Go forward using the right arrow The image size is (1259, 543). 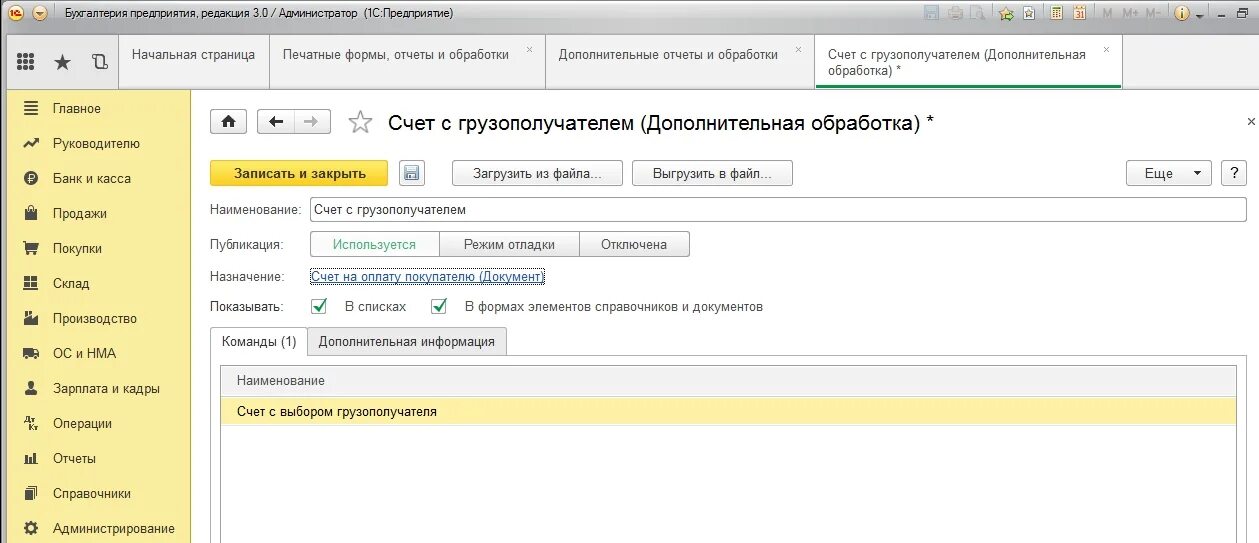click(x=312, y=122)
